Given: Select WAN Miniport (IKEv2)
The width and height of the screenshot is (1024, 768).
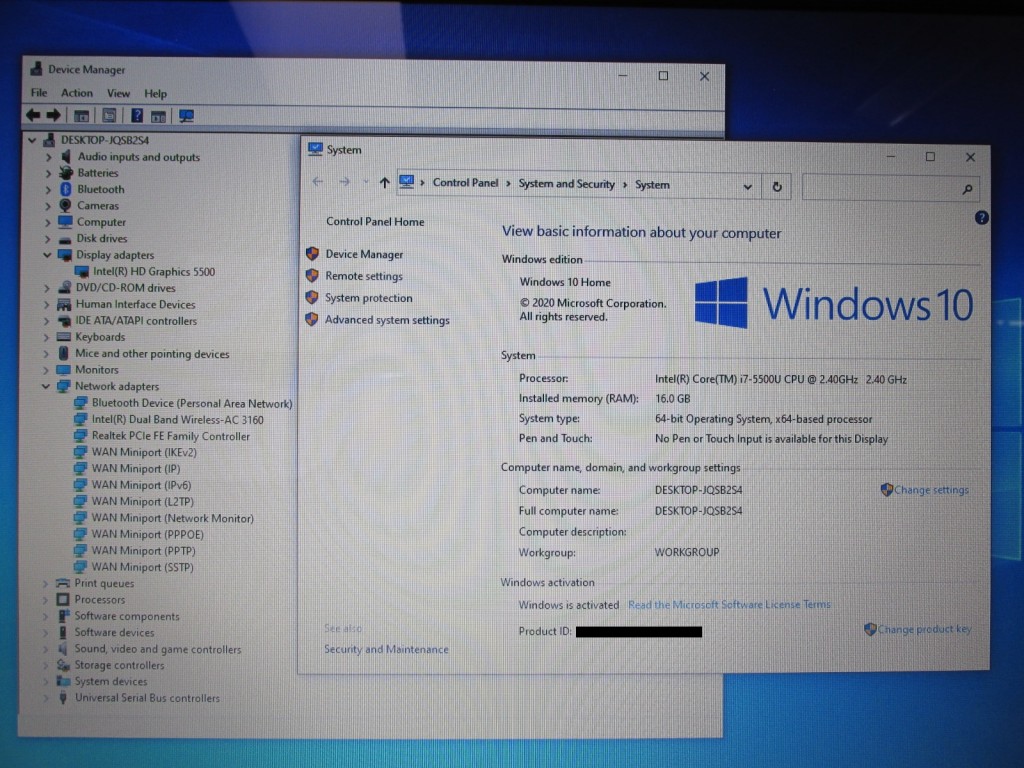Looking at the screenshot, I should click(144, 452).
